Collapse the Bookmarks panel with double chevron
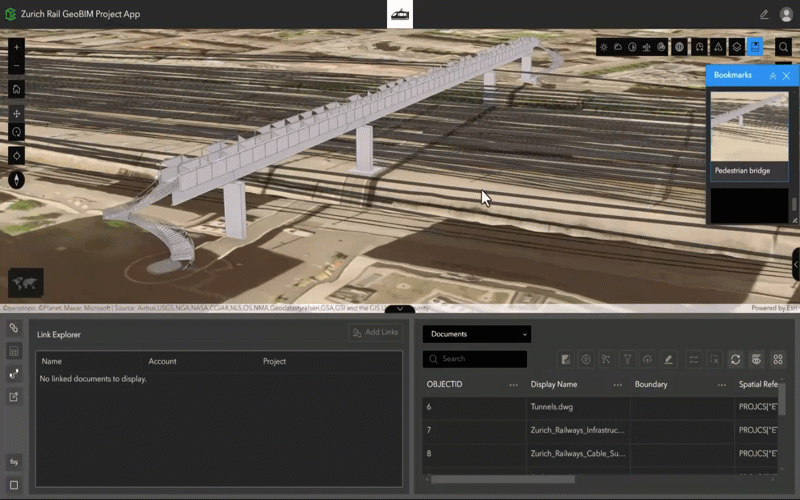This screenshot has height=500, width=800. coord(772,76)
